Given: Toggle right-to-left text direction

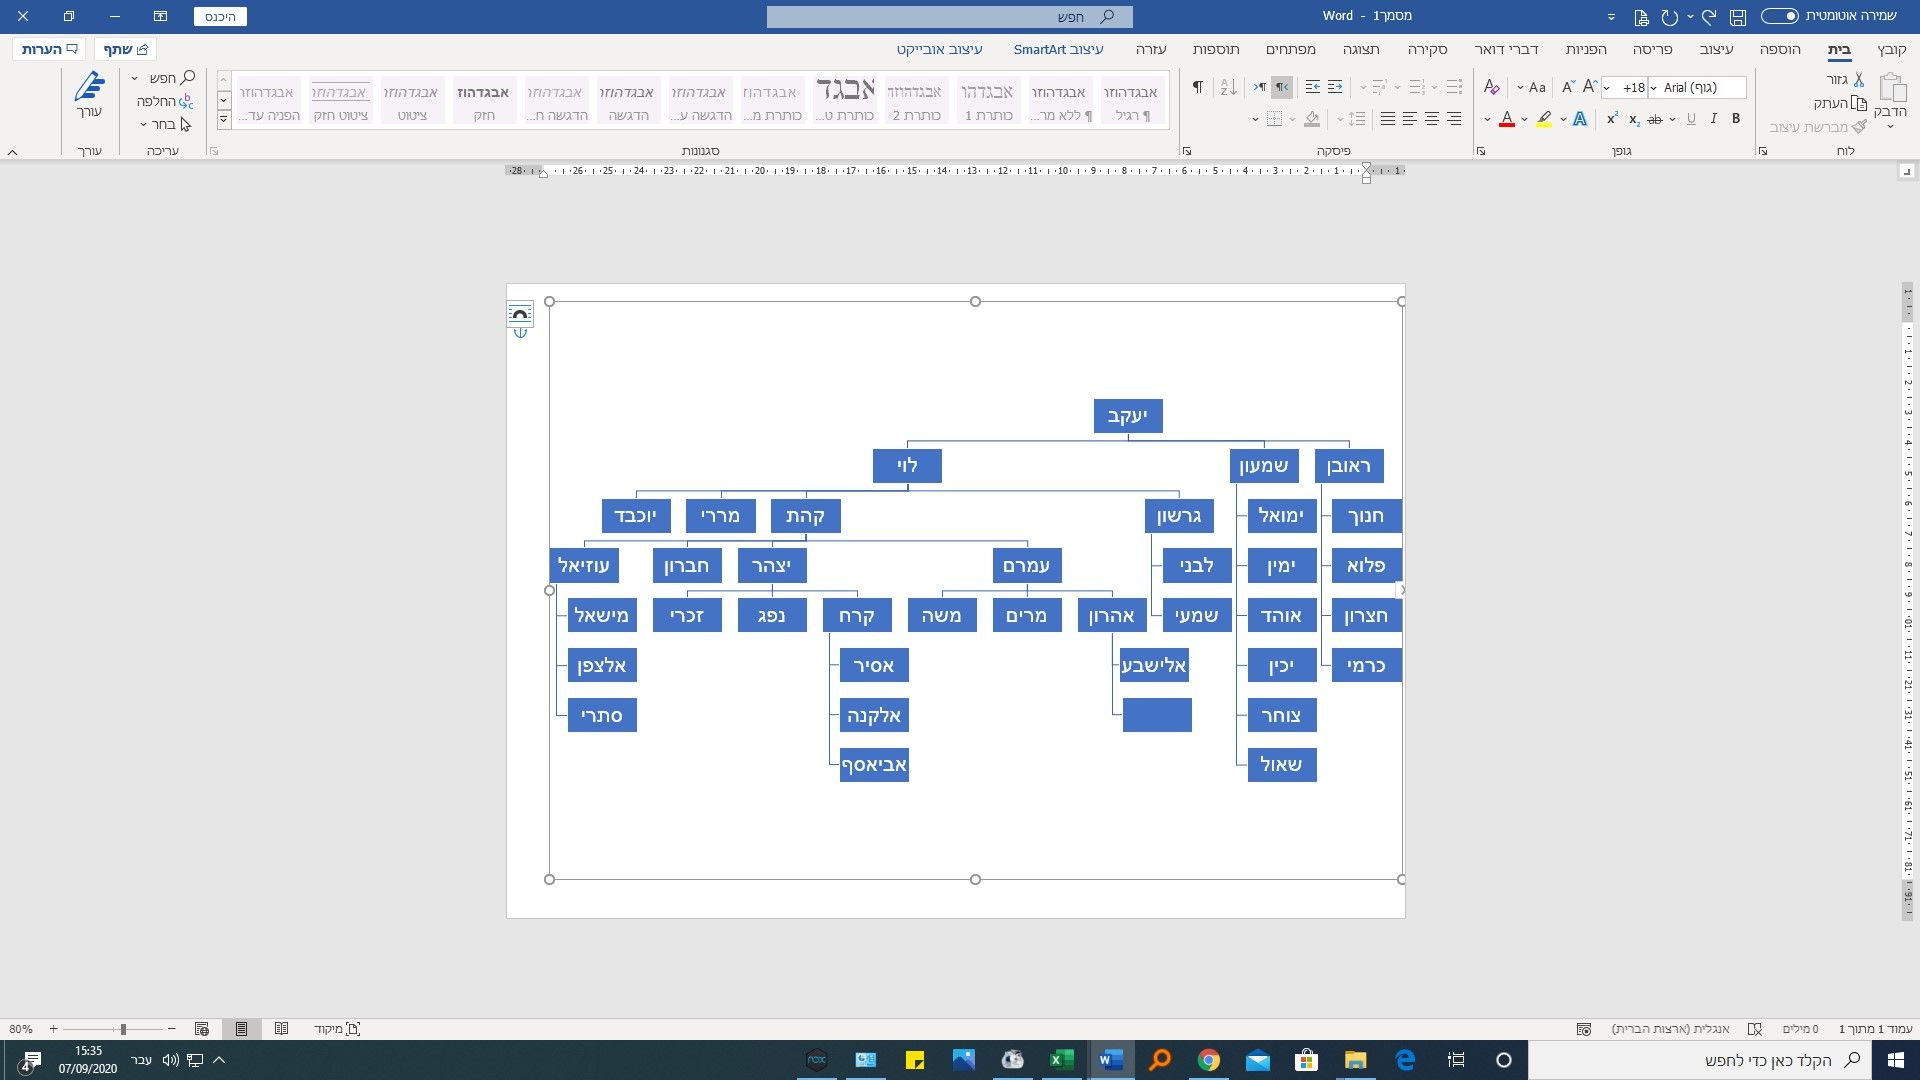Looking at the screenshot, I should coord(1281,88).
